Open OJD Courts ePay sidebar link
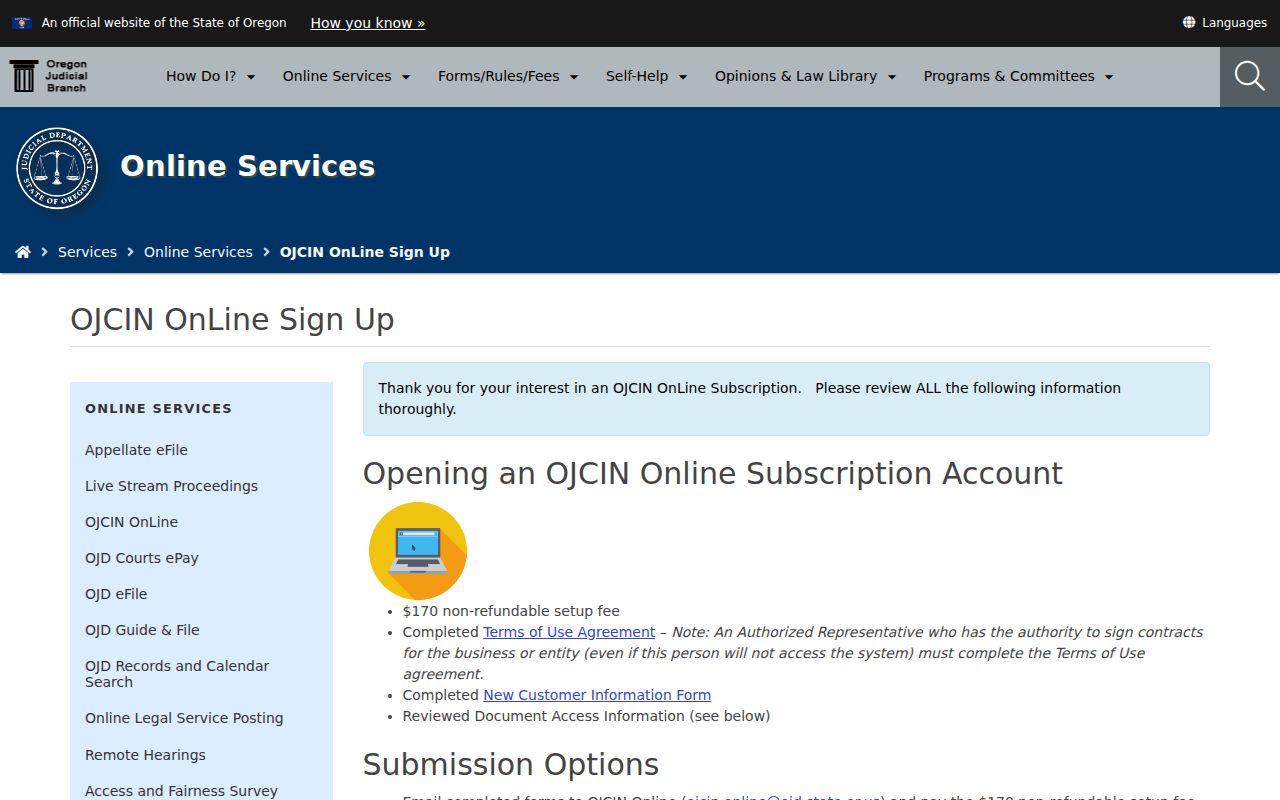This screenshot has width=1280, height=800. [x=142, y=558]
